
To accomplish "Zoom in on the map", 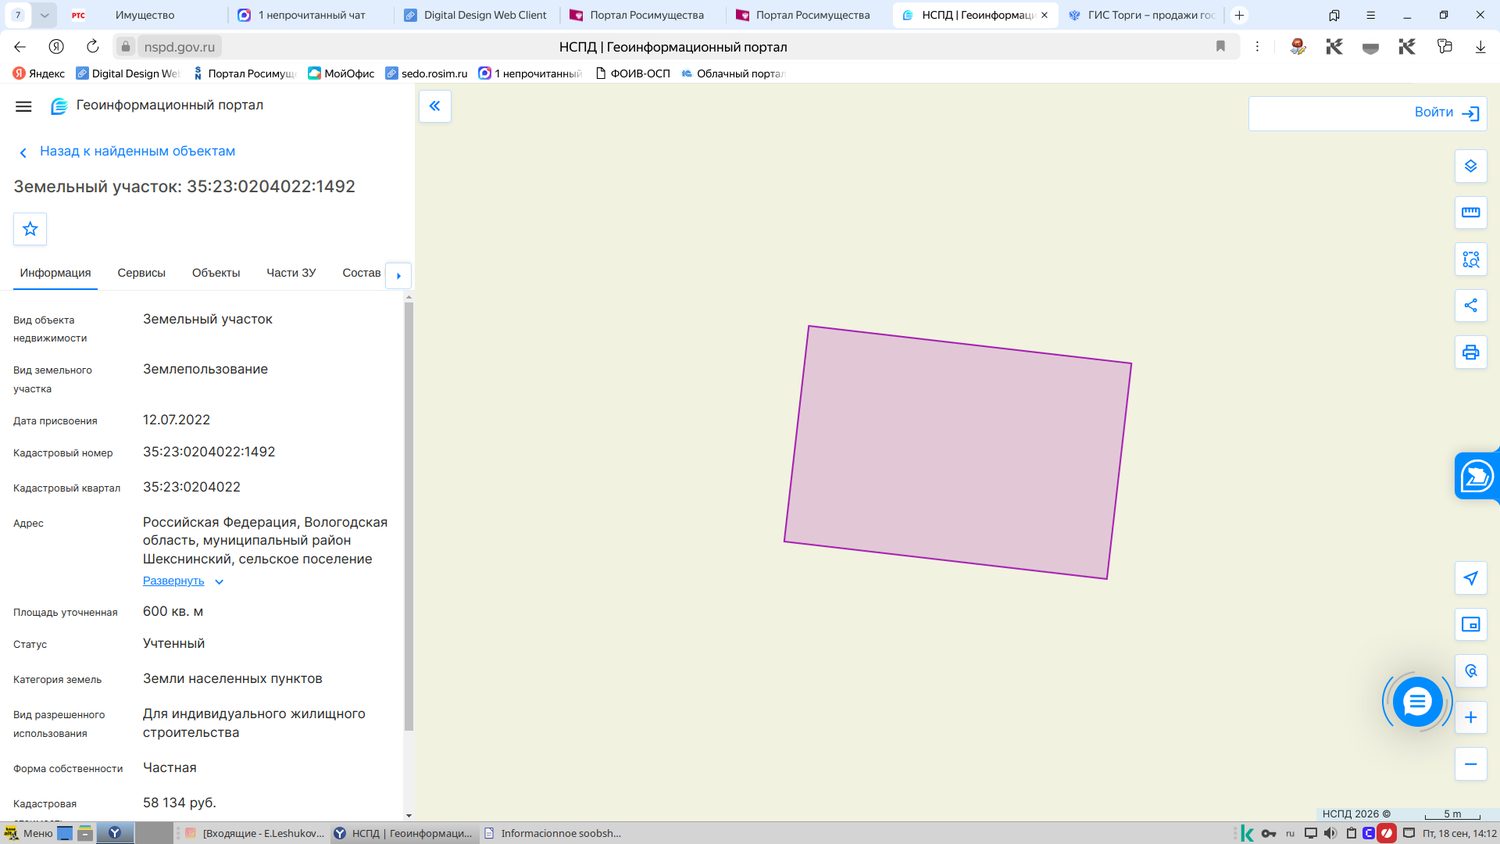I will click(x=1470, y=717).
